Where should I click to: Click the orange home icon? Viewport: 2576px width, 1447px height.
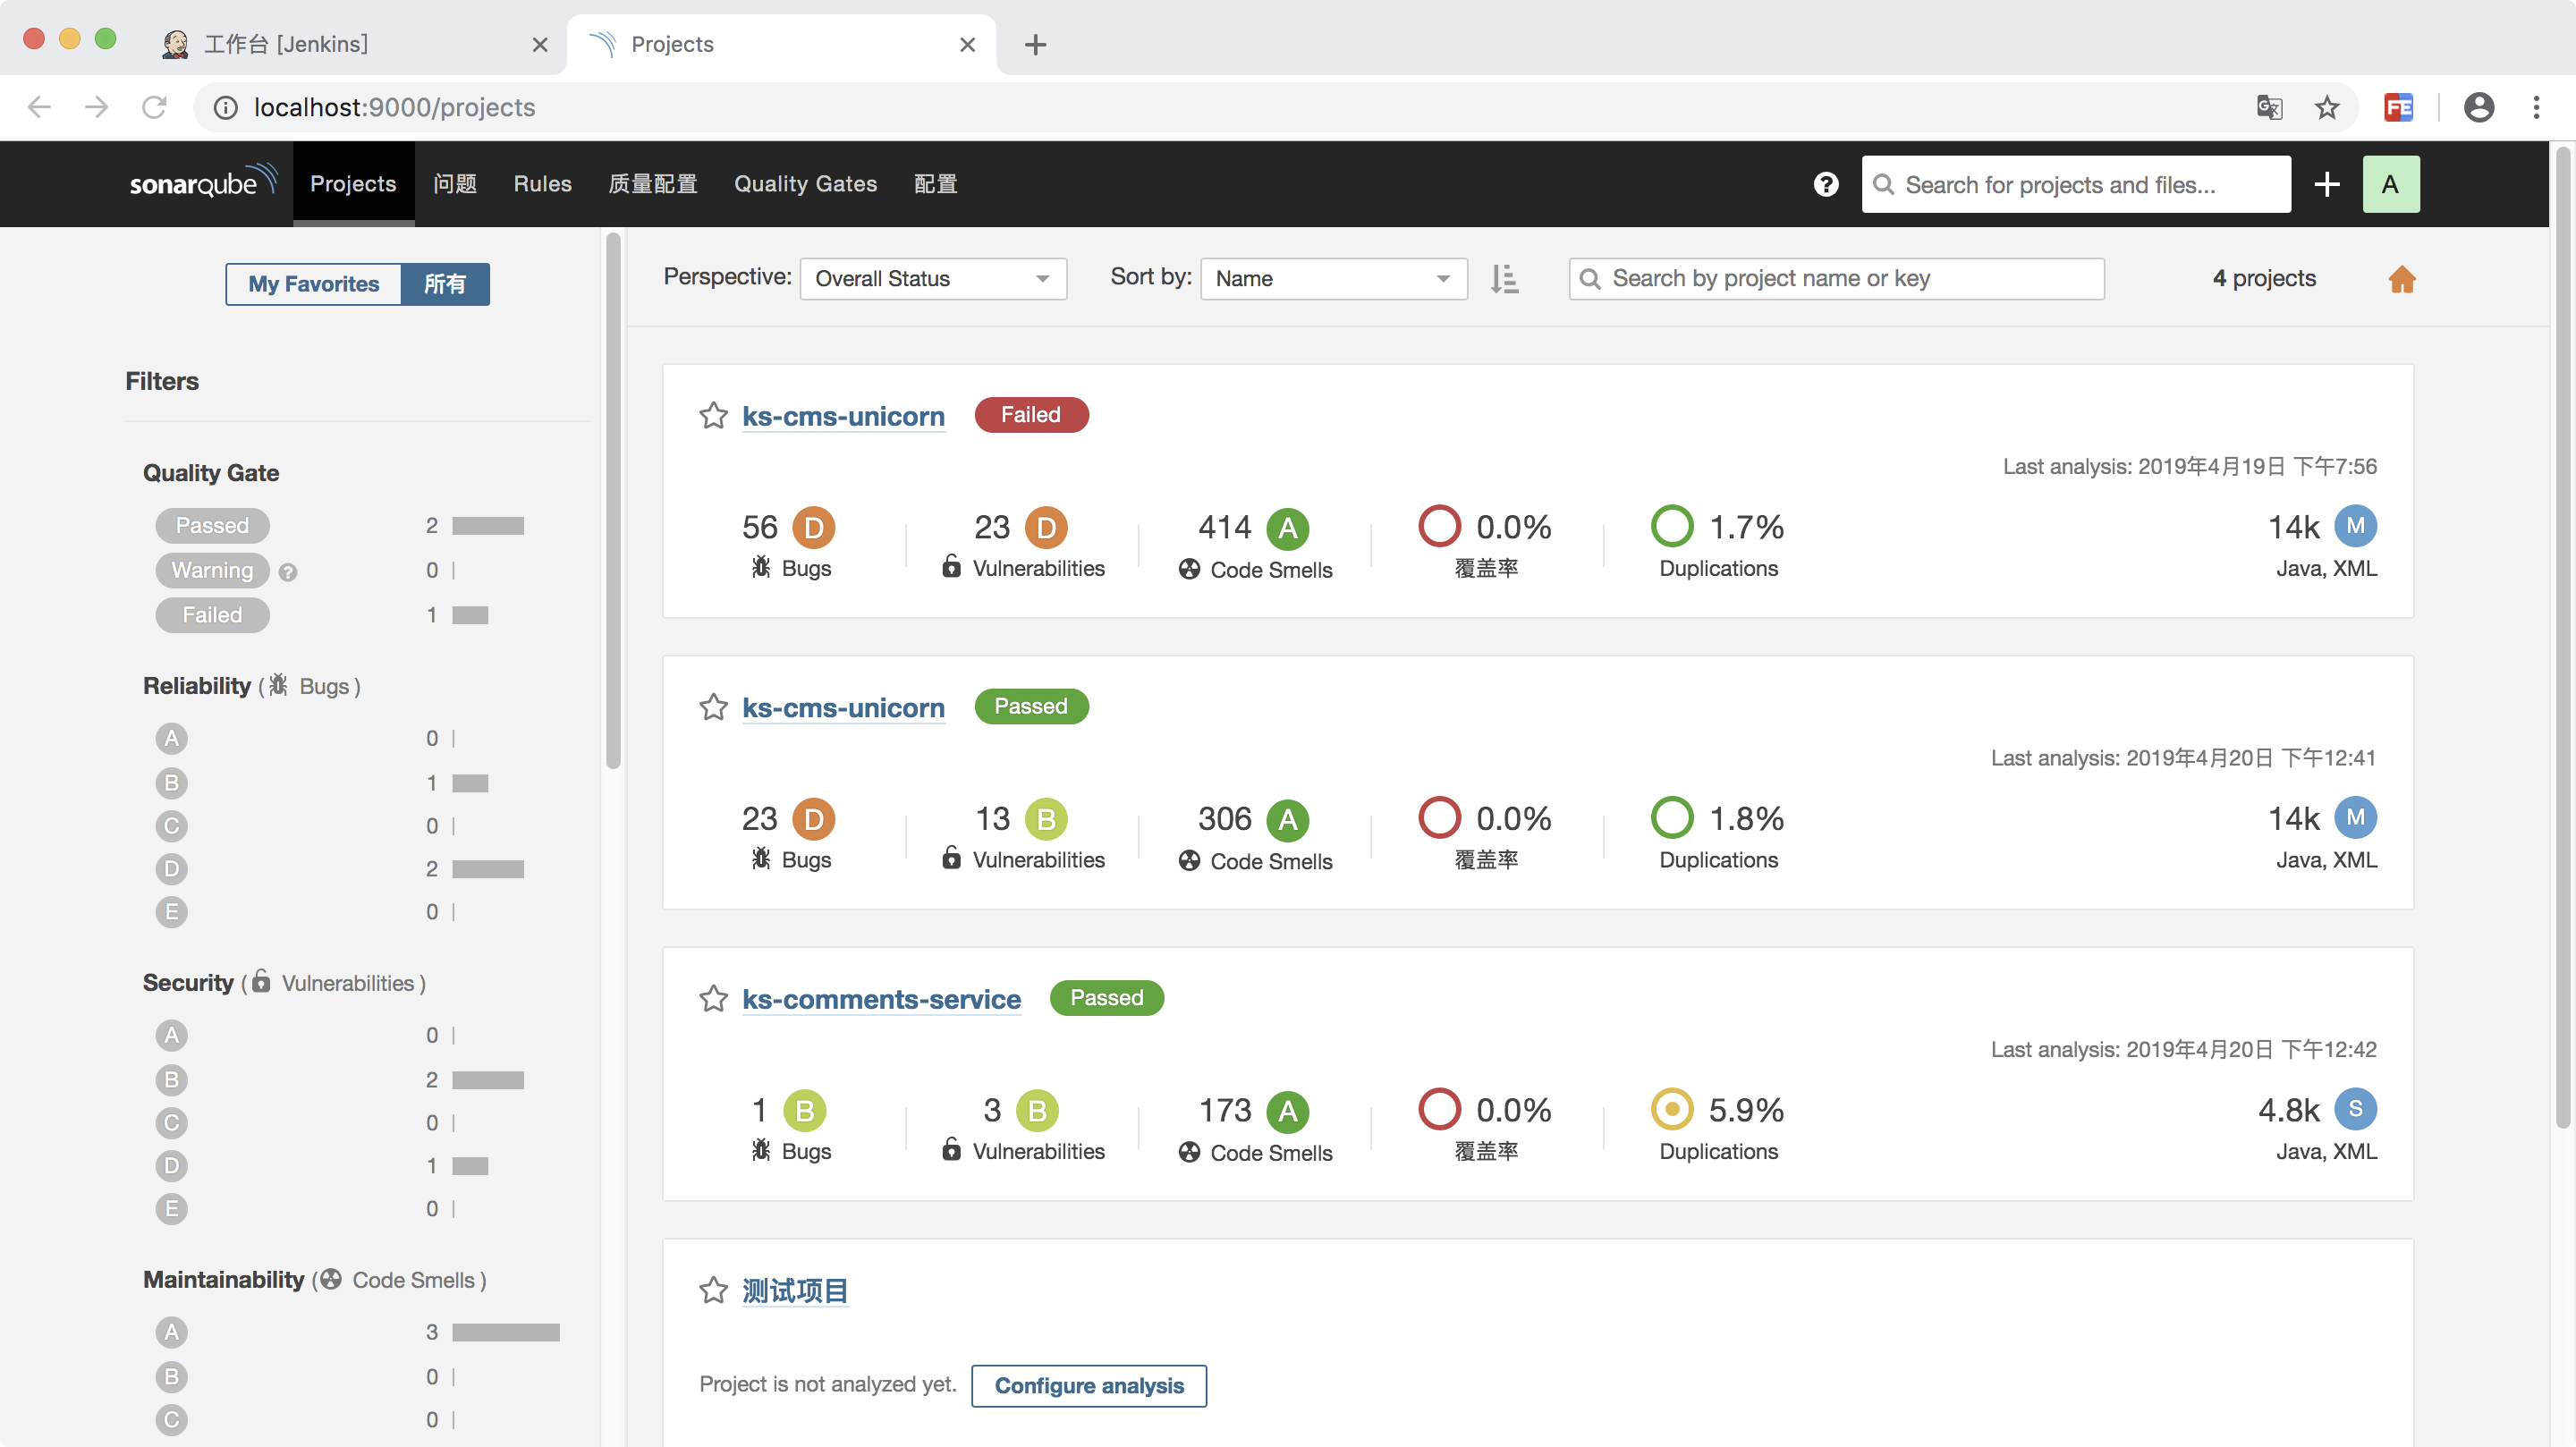coord(2401,279)
